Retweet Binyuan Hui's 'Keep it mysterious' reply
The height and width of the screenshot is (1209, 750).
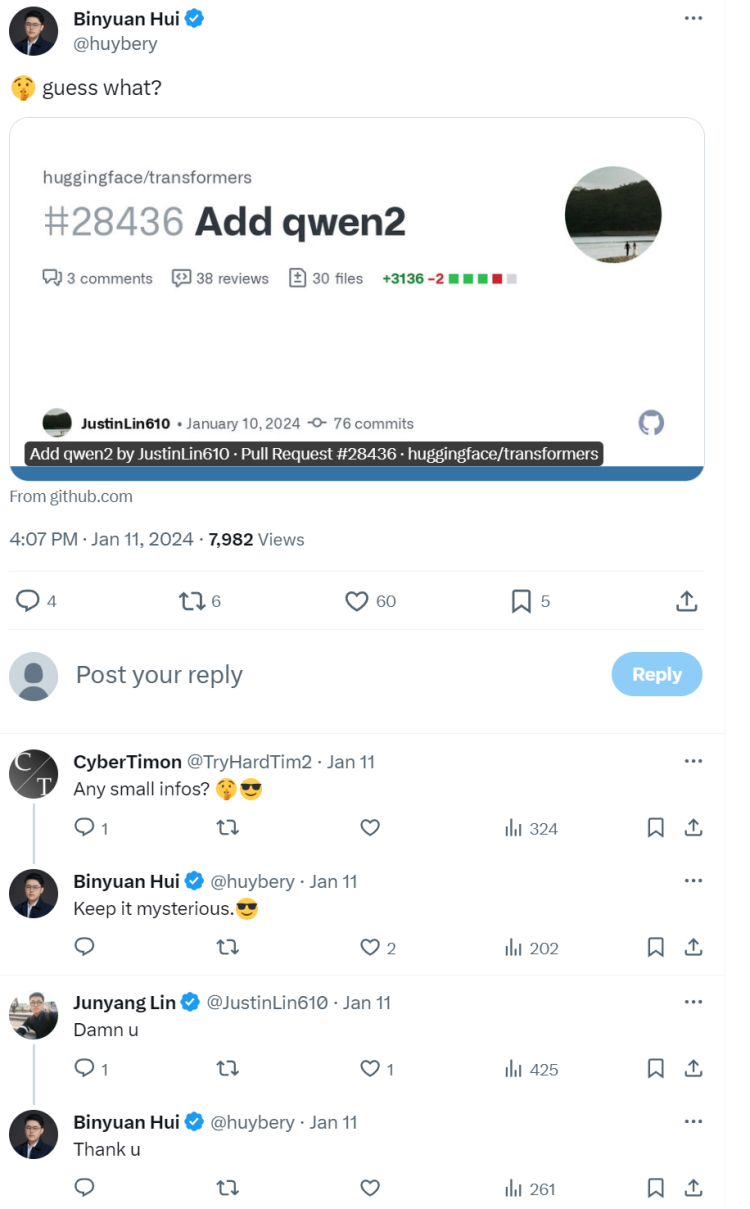click(228, 948)
